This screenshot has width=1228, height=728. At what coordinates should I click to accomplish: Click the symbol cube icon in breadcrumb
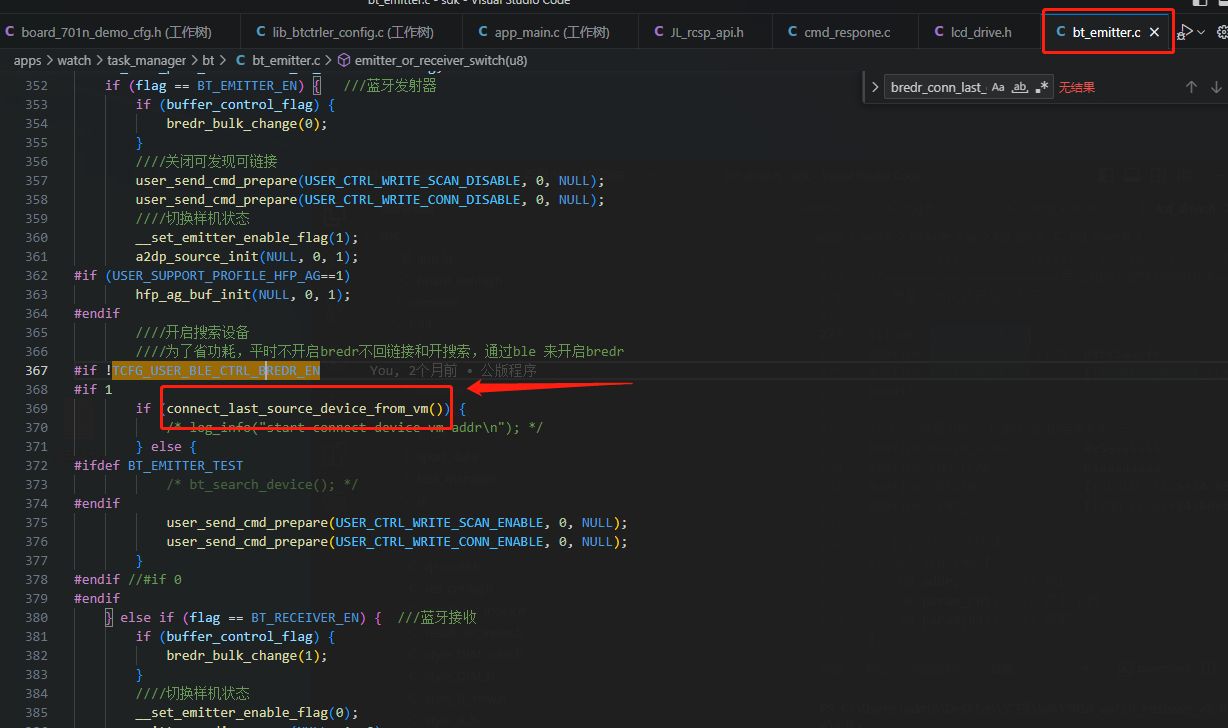tap(343, 60)
